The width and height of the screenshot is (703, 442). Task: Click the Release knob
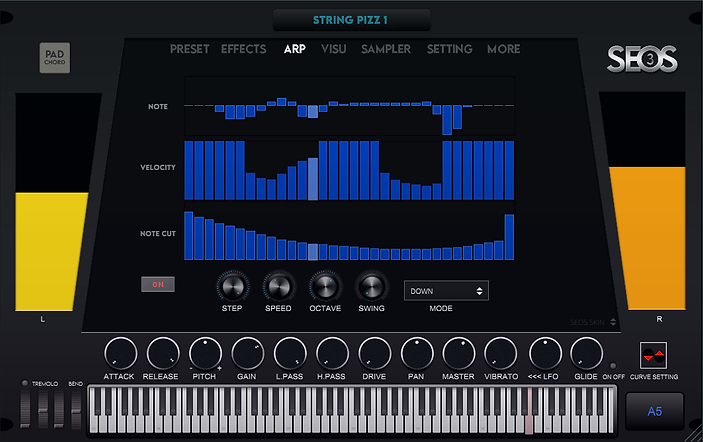(x=163, y=353)
